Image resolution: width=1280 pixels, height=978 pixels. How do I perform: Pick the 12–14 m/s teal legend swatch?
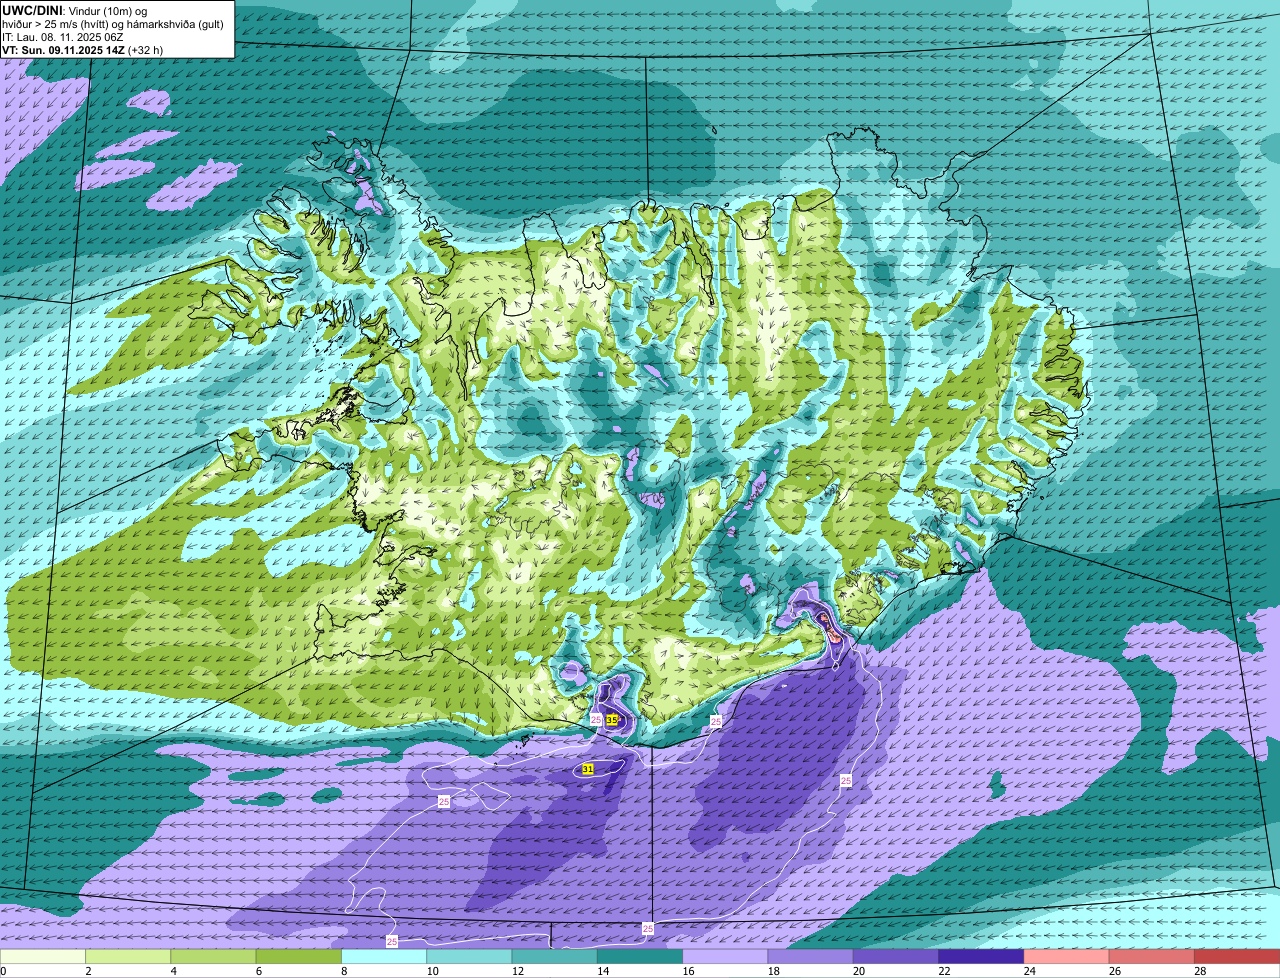point(555,957)
